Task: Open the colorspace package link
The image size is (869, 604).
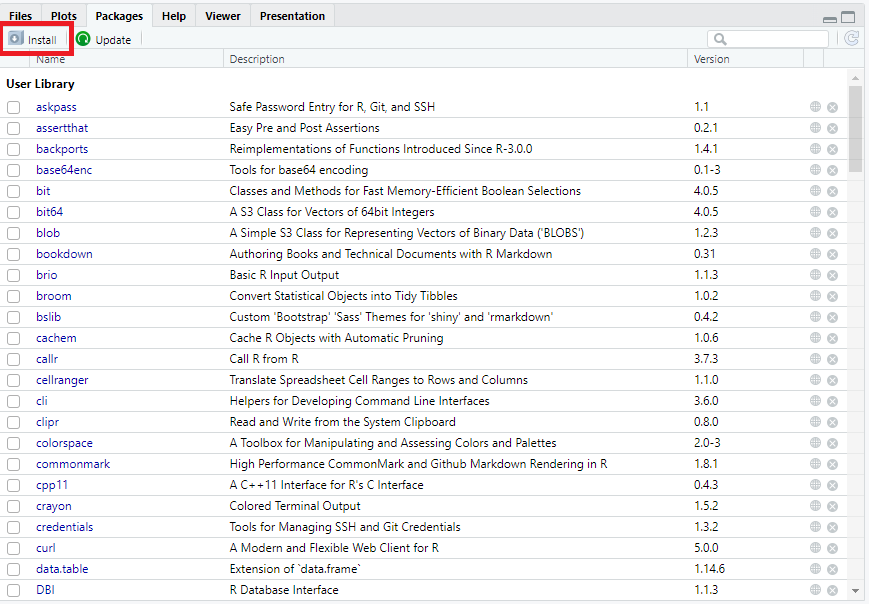Action: tap(66, 443)
